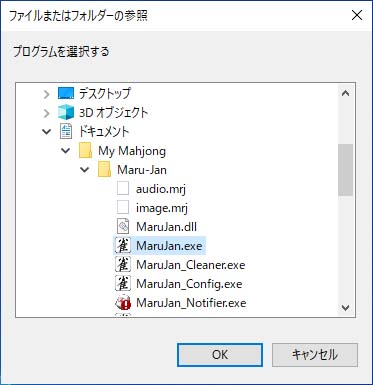Click the blue デスクトップ monitor icon
The width and height of the screenshot is (373, 385).
coord(66,94)
